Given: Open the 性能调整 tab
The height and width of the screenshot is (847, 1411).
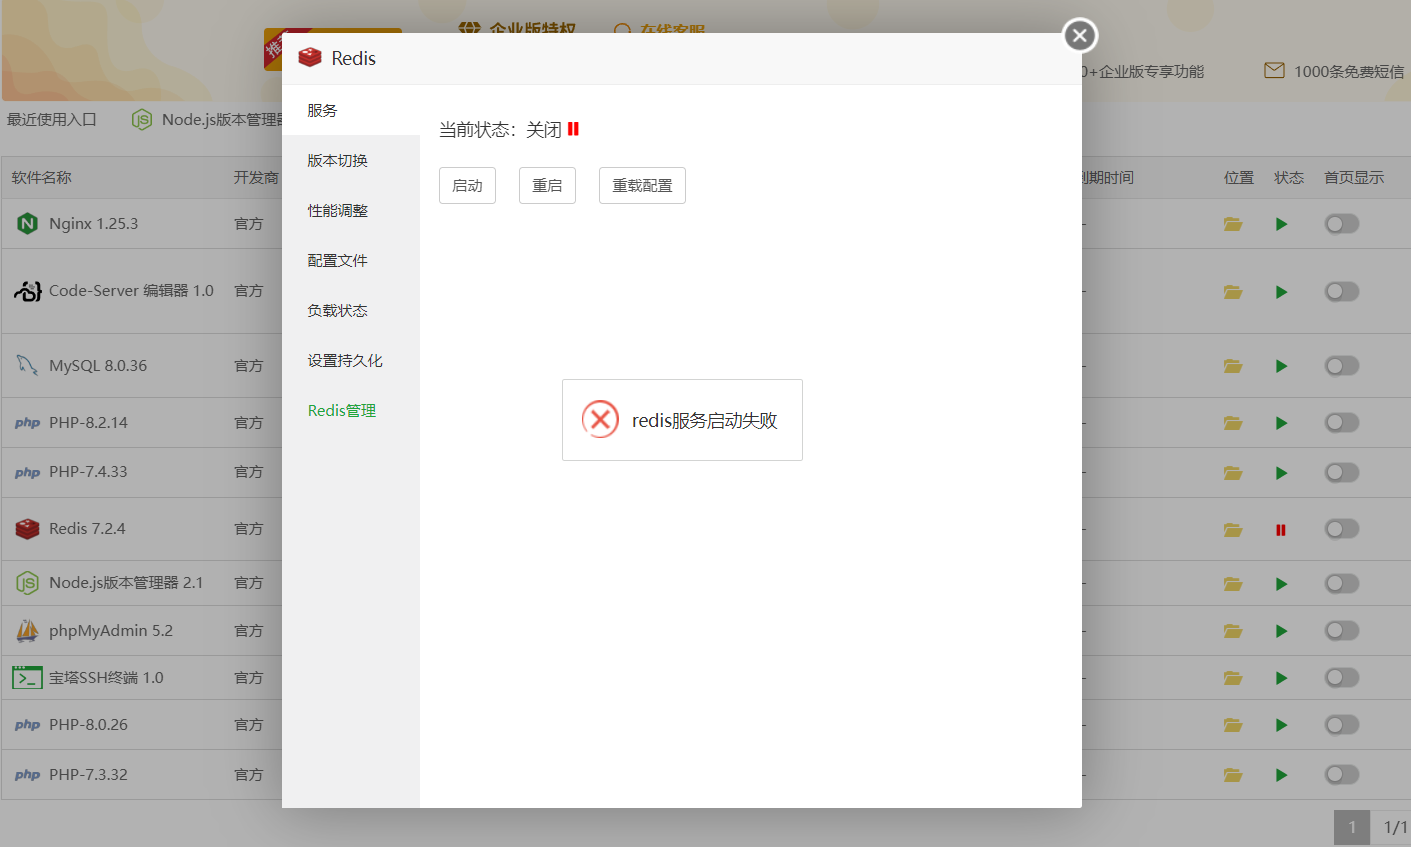Looking at the screenshot, I should pos(351,210).
